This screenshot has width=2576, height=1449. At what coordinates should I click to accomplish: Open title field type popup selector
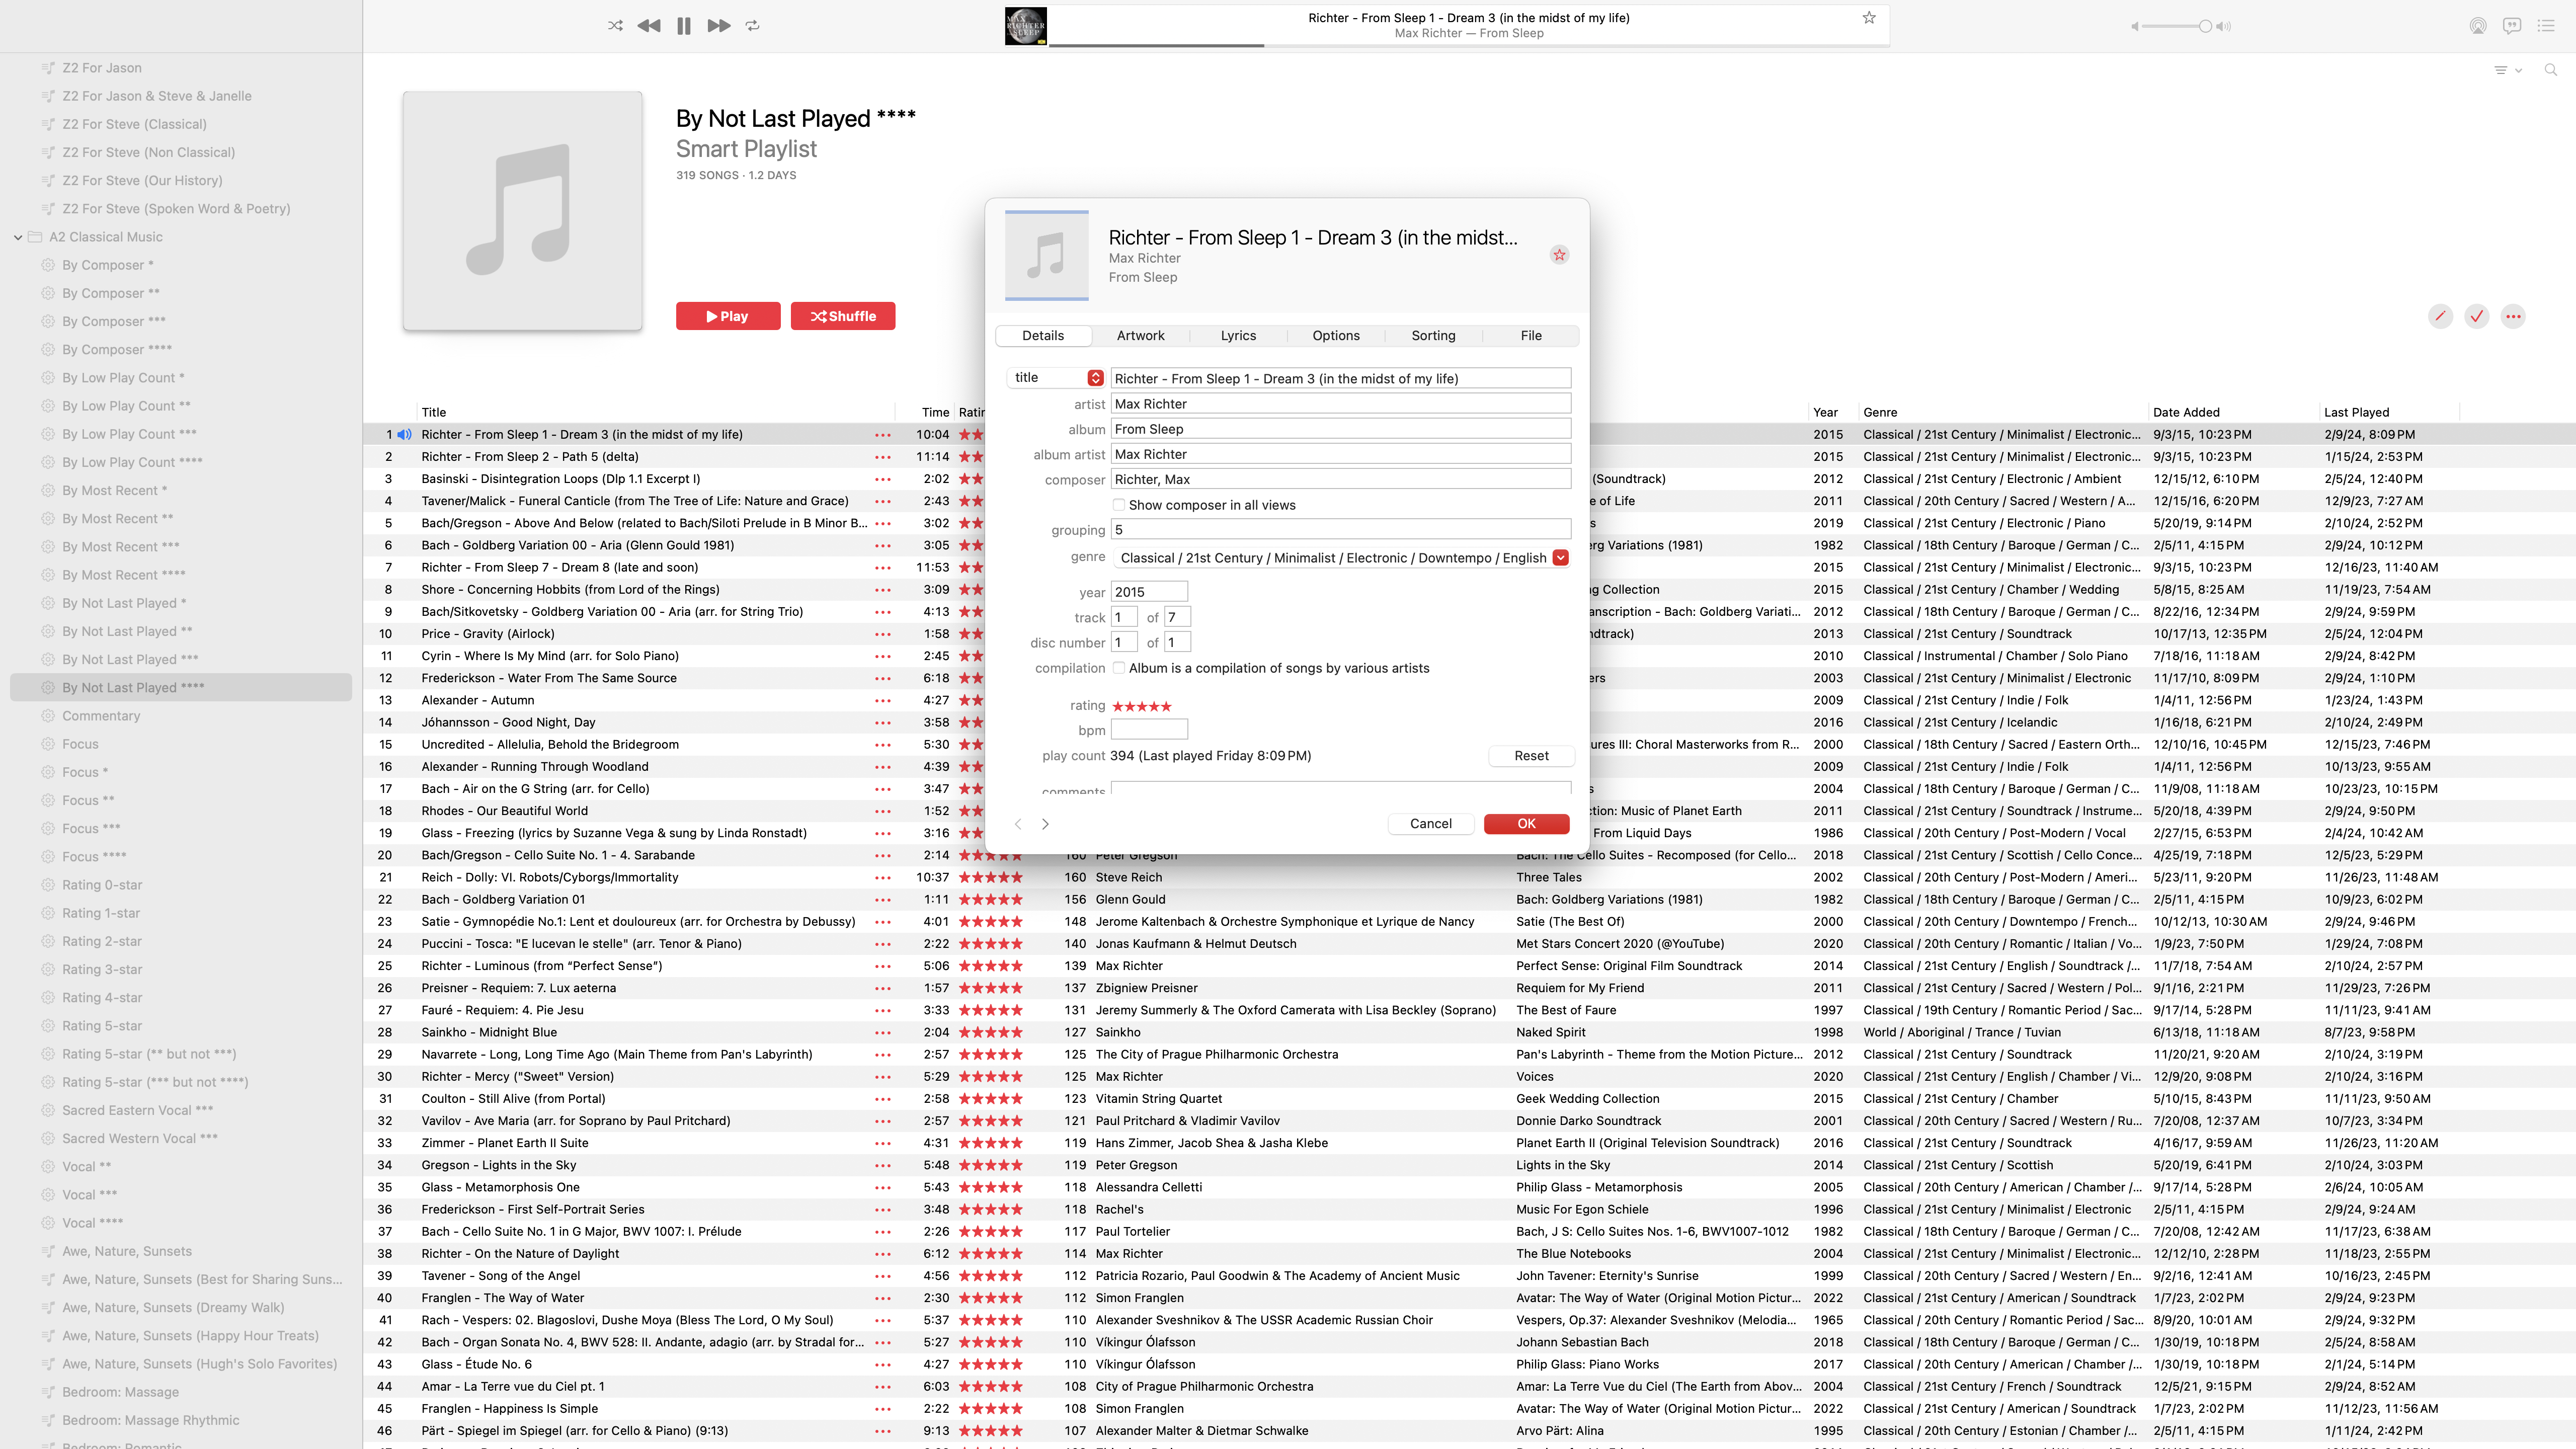click(x=1095, y=378)
